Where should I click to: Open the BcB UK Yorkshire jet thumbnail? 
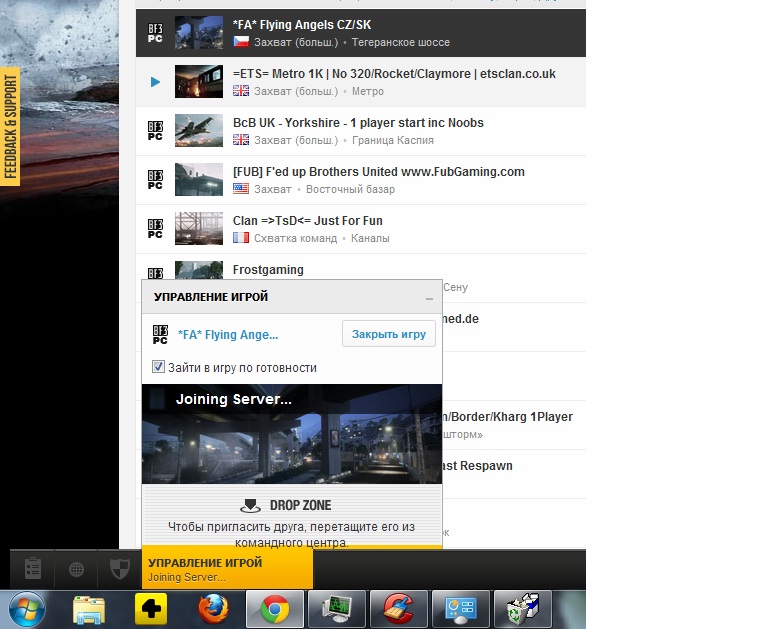(x=199, y=130)
